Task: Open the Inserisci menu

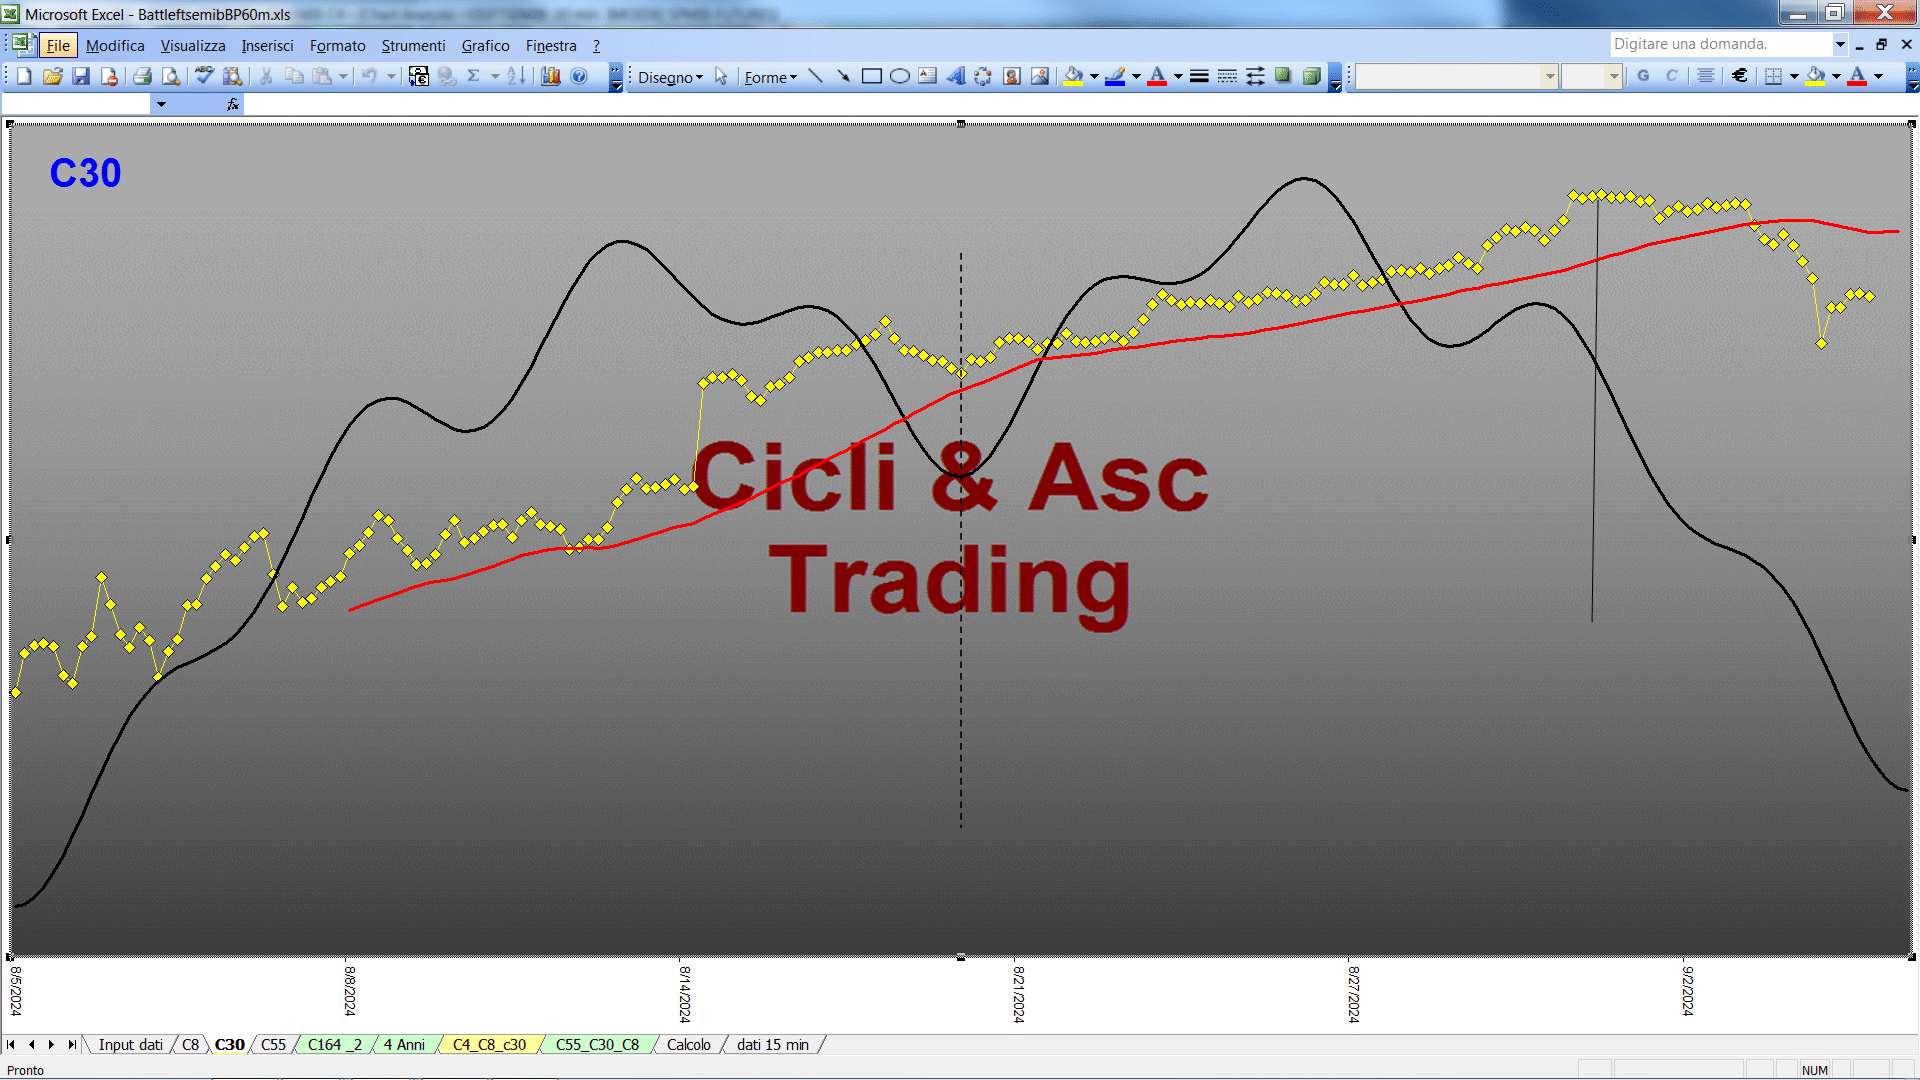Action: pos(267,46)
